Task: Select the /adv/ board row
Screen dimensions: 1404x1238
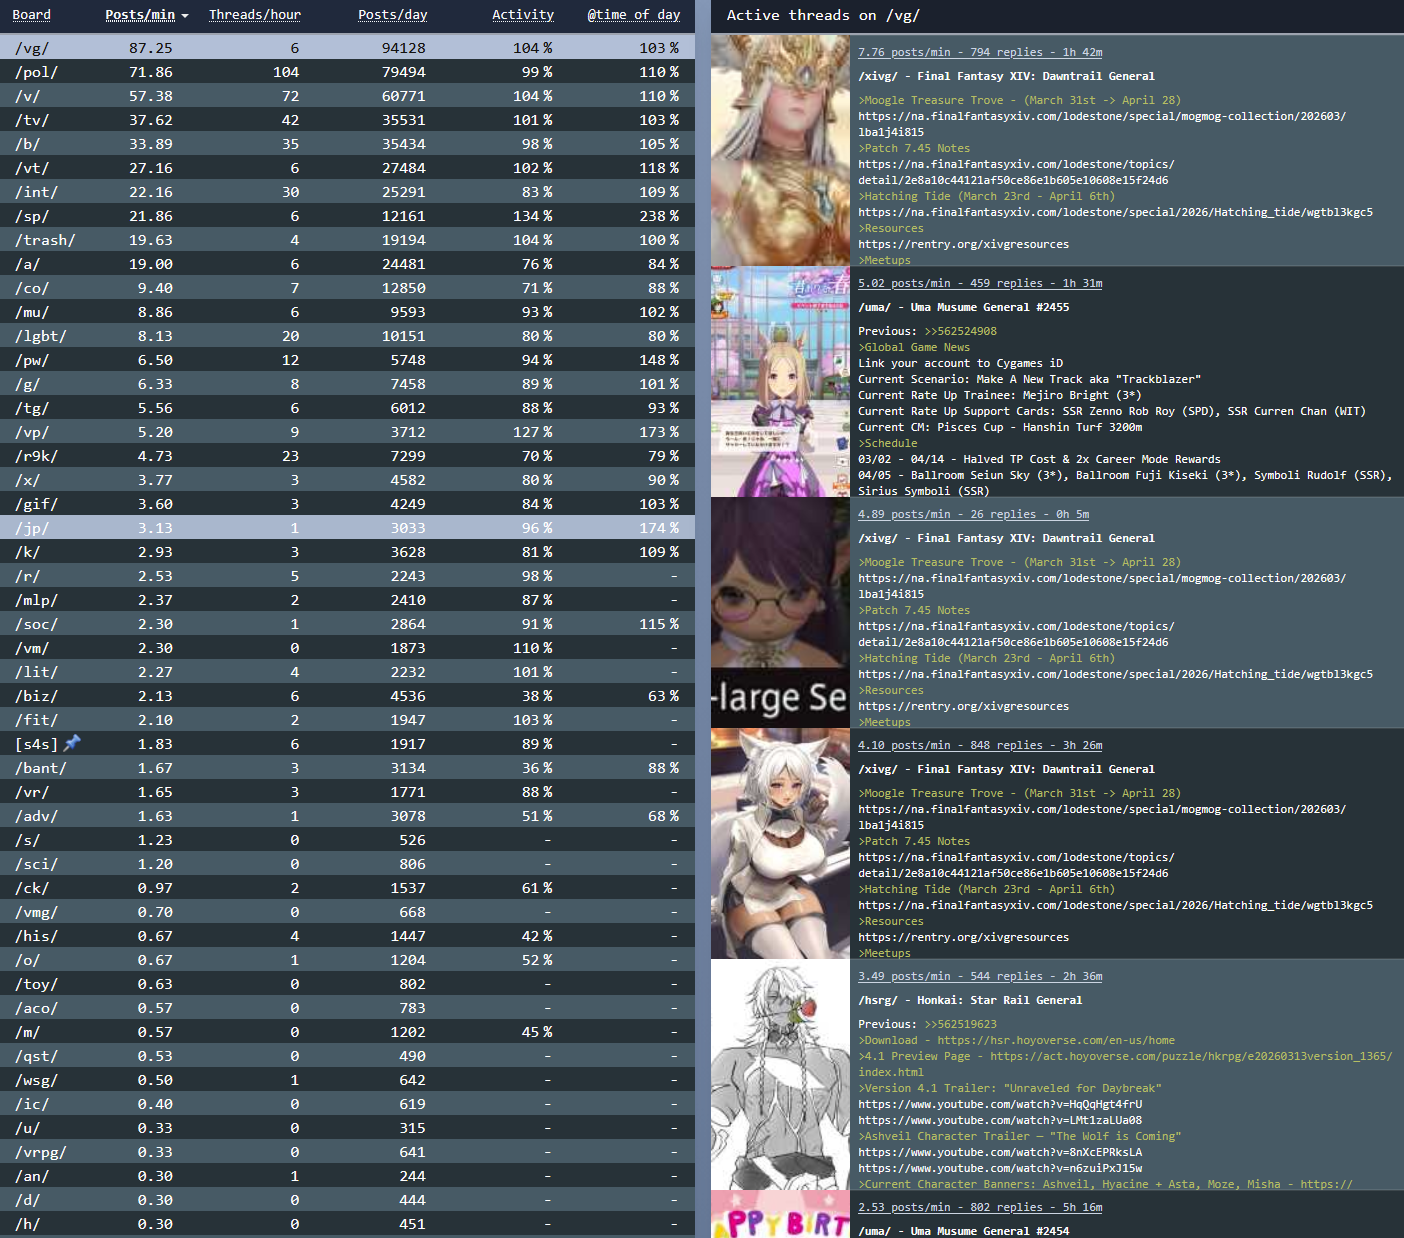Action: point(347,816)
